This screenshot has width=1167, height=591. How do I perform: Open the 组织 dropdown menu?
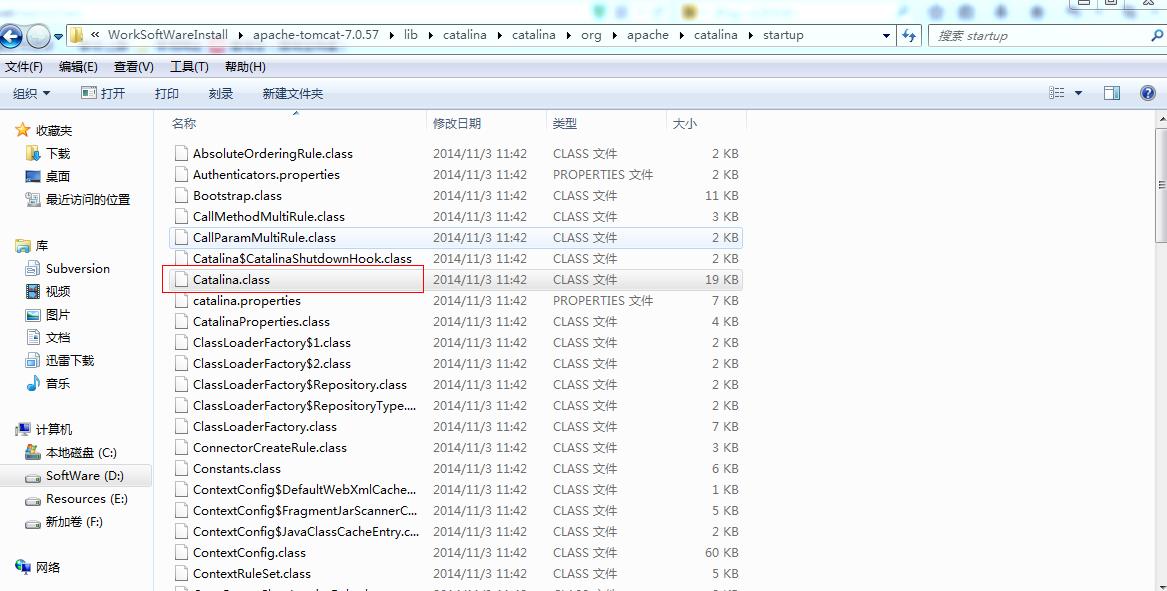(x=31, y=93)
